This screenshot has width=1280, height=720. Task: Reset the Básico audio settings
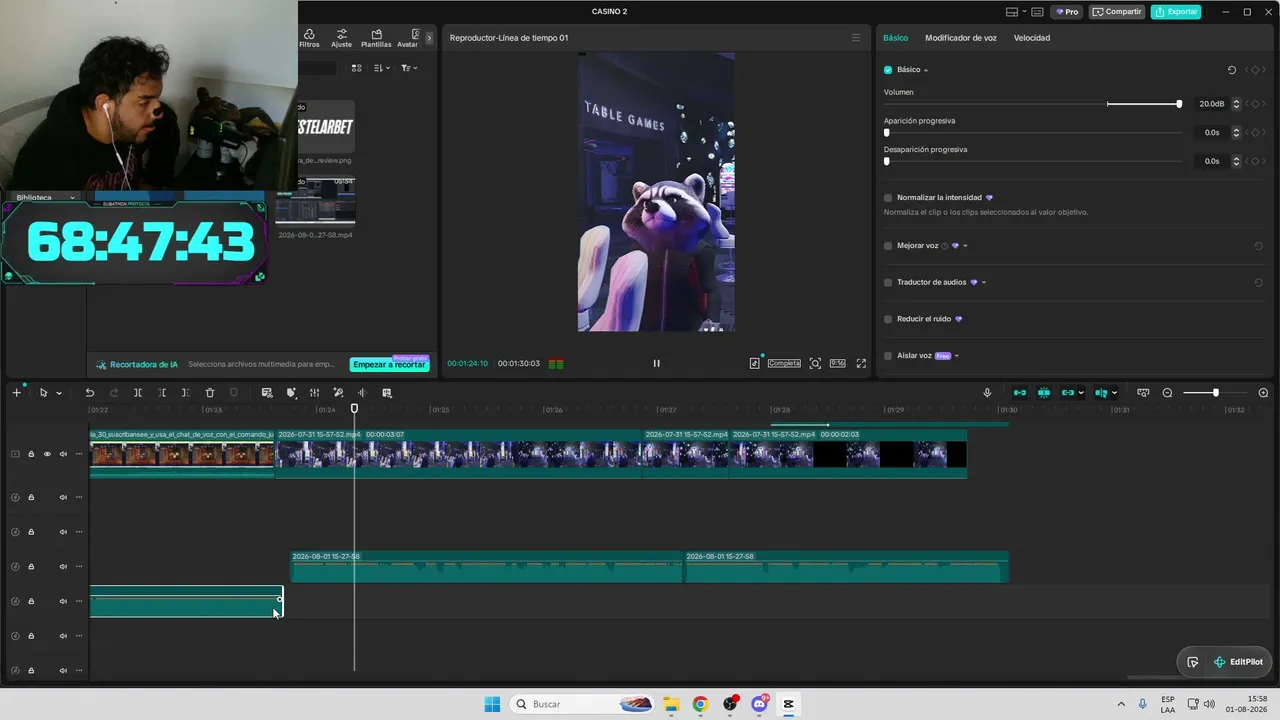1232,70
